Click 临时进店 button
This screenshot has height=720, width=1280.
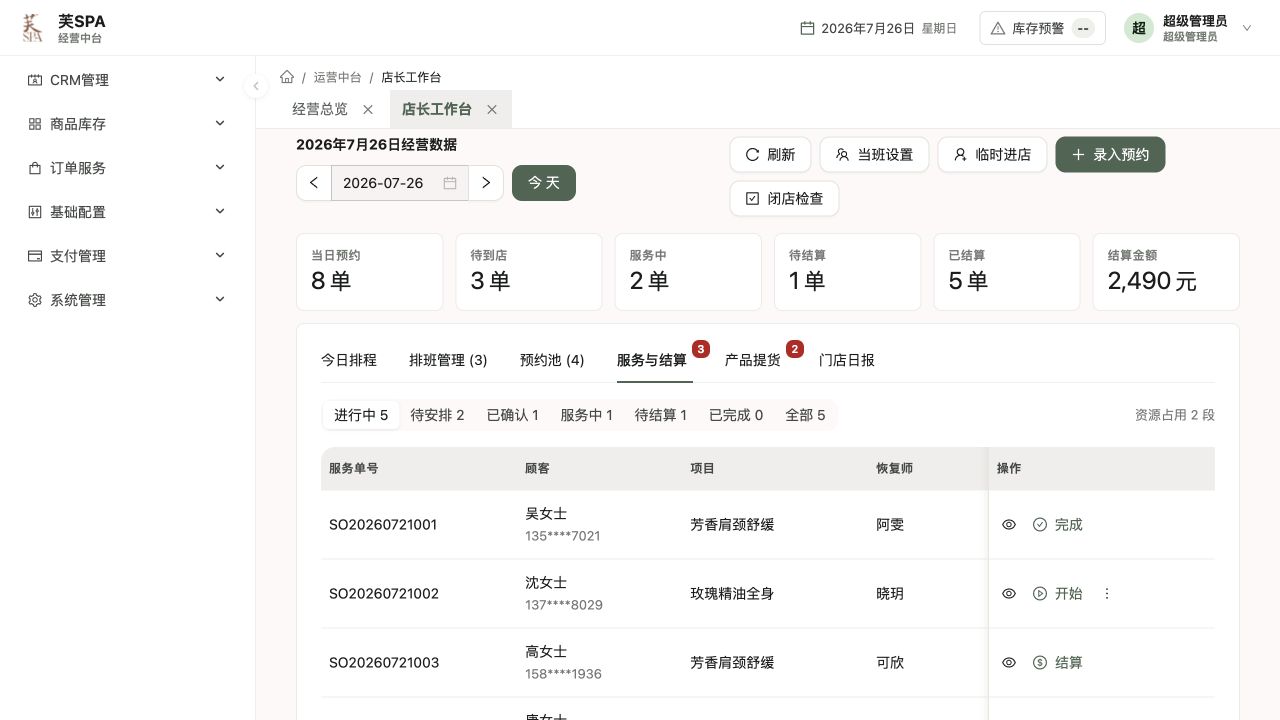click(x=992, y=155)
